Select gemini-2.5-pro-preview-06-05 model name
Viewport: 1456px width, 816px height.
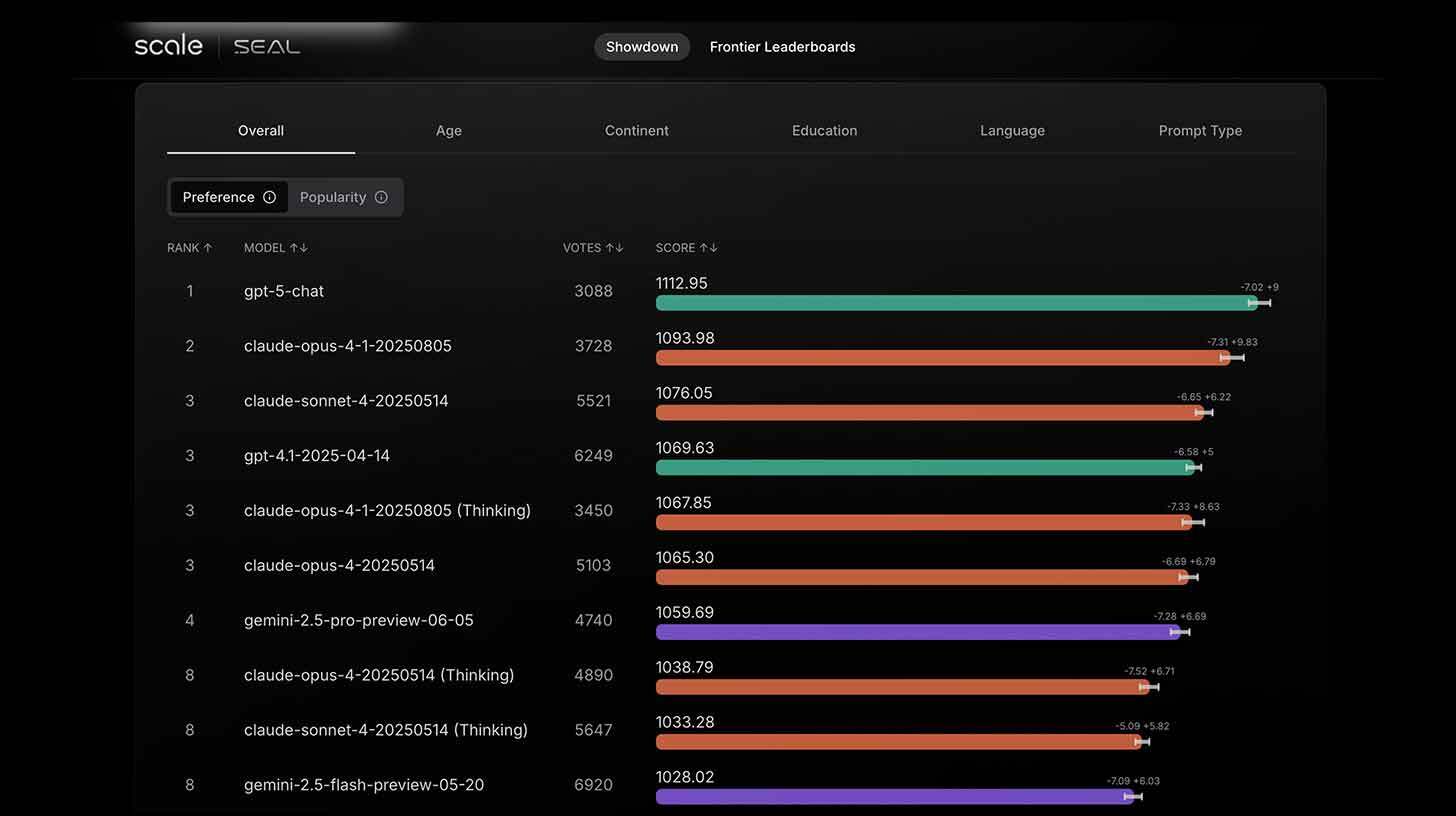click(359, 621)
